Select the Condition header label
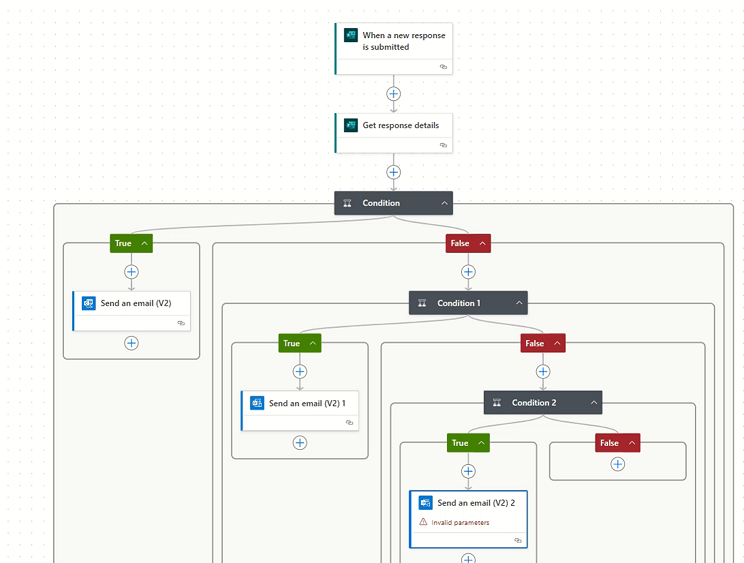Screen dimensions: 744x563 pyautogui.click(x=381, y=203)
